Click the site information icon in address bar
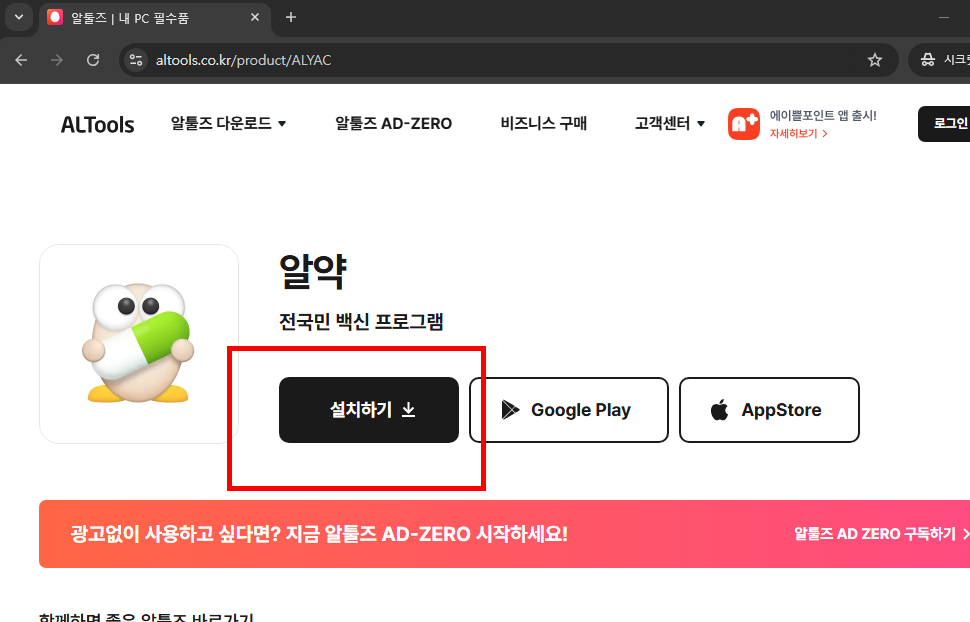 point(134,60)
